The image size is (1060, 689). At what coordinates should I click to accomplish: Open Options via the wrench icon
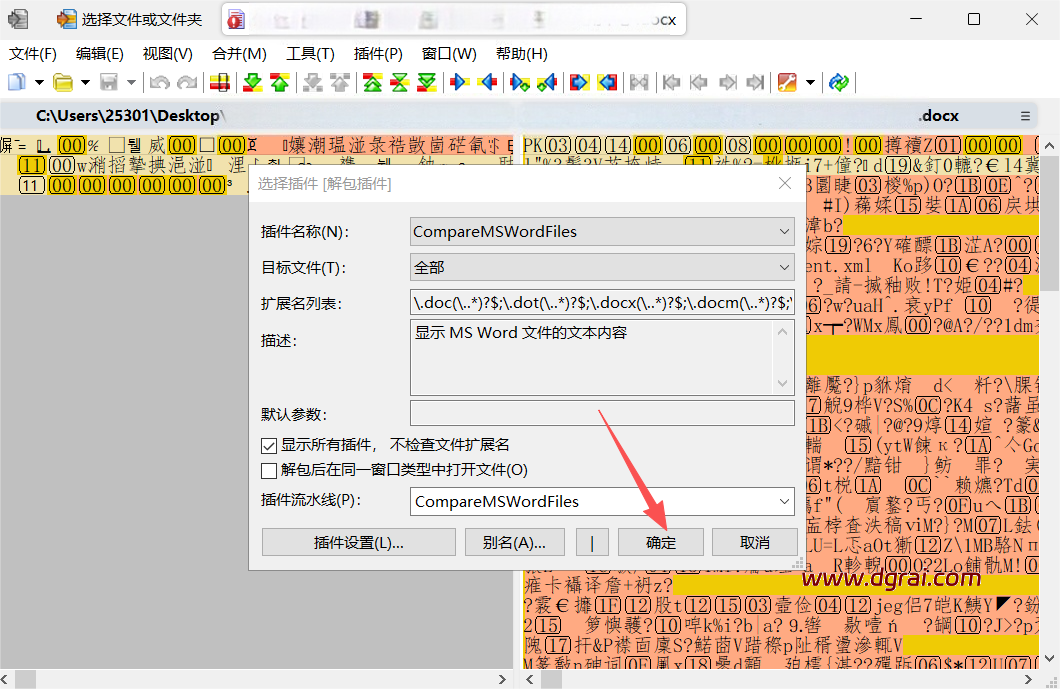(x=787, y=82)
